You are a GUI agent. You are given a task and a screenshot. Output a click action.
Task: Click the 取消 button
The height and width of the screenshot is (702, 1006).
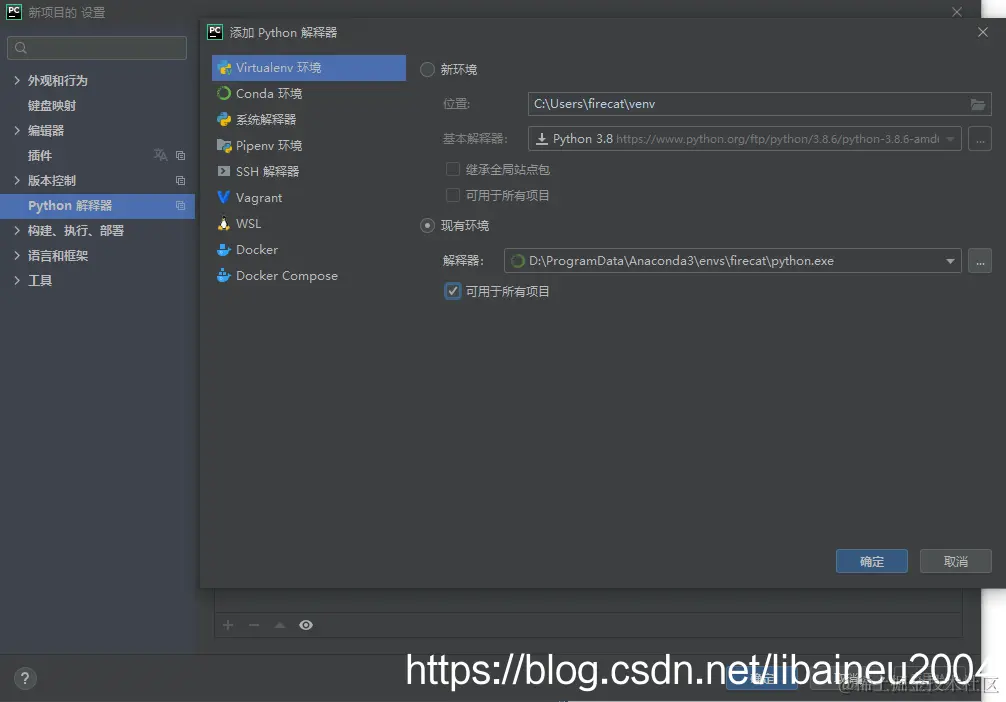click(955, 561)
